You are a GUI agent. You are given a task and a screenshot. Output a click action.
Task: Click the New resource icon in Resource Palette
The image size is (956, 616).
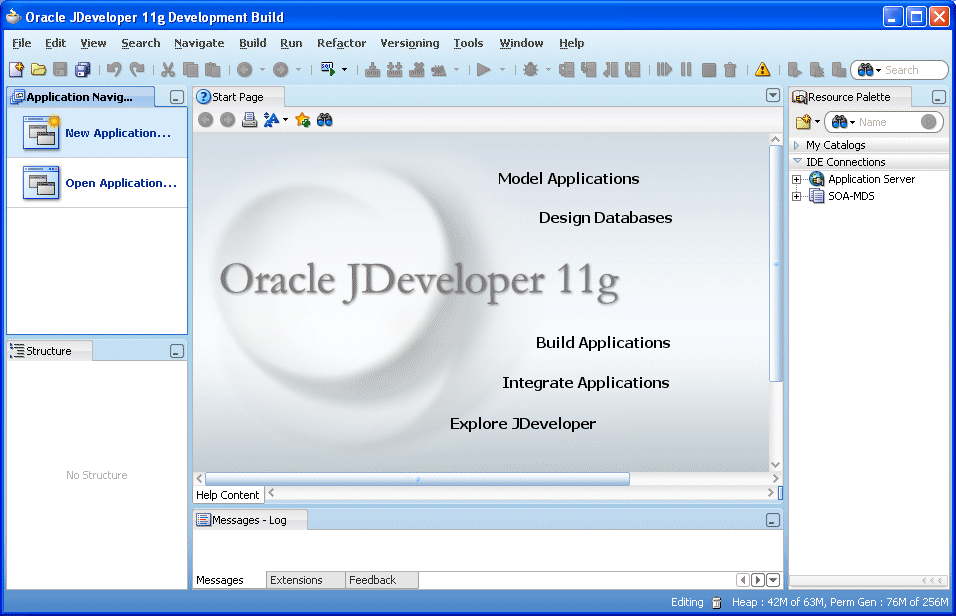pyautogui.click(x=804, y=122)
